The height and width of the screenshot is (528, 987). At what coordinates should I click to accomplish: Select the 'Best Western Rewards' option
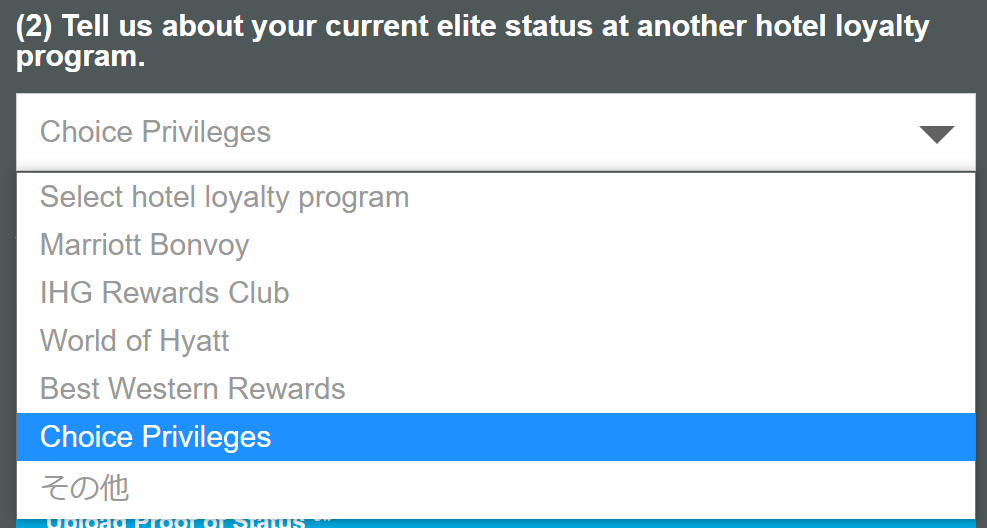(x=193, y=389)
